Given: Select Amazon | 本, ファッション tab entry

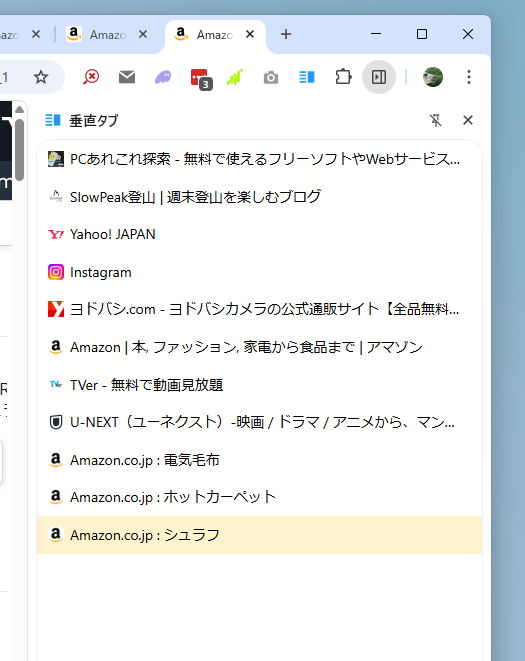Looking at the screenshot, I should pos(259,347).
